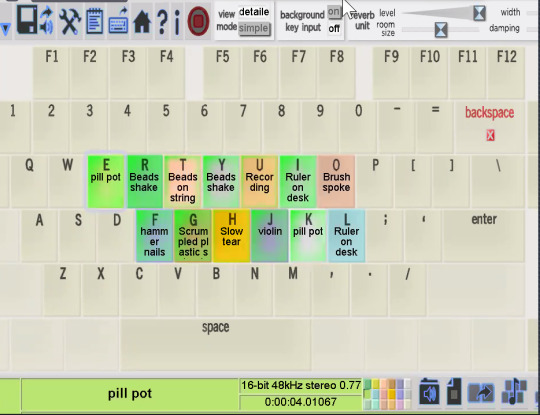540x415 pixels.
Task: Click the equals sign key
Action: pos(435,127)
